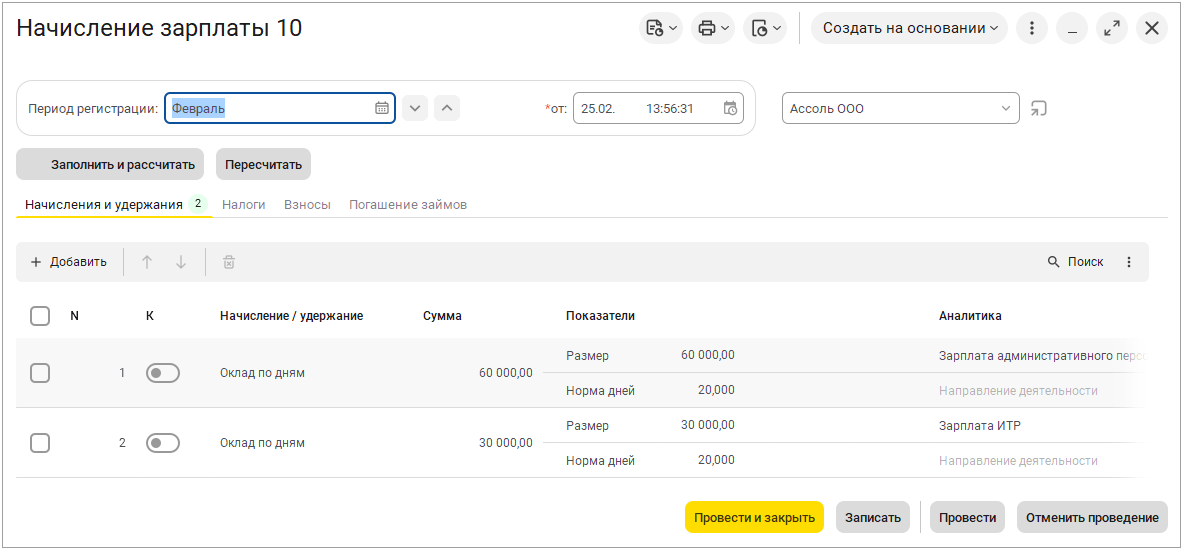Open the calendar picker in period field

pyautogui.click(x=382, y=108)
